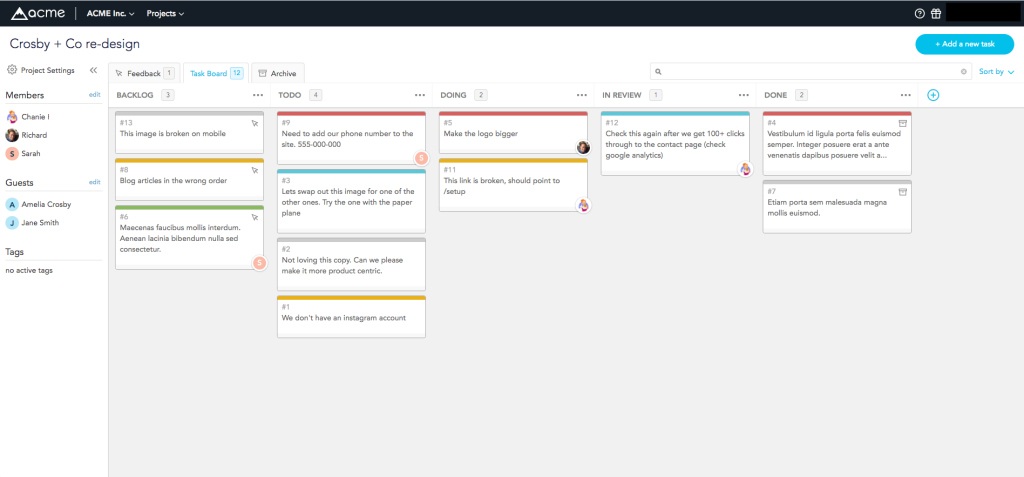
Task: Switch to the Feedback tab
Action: [x=144, y=73]
